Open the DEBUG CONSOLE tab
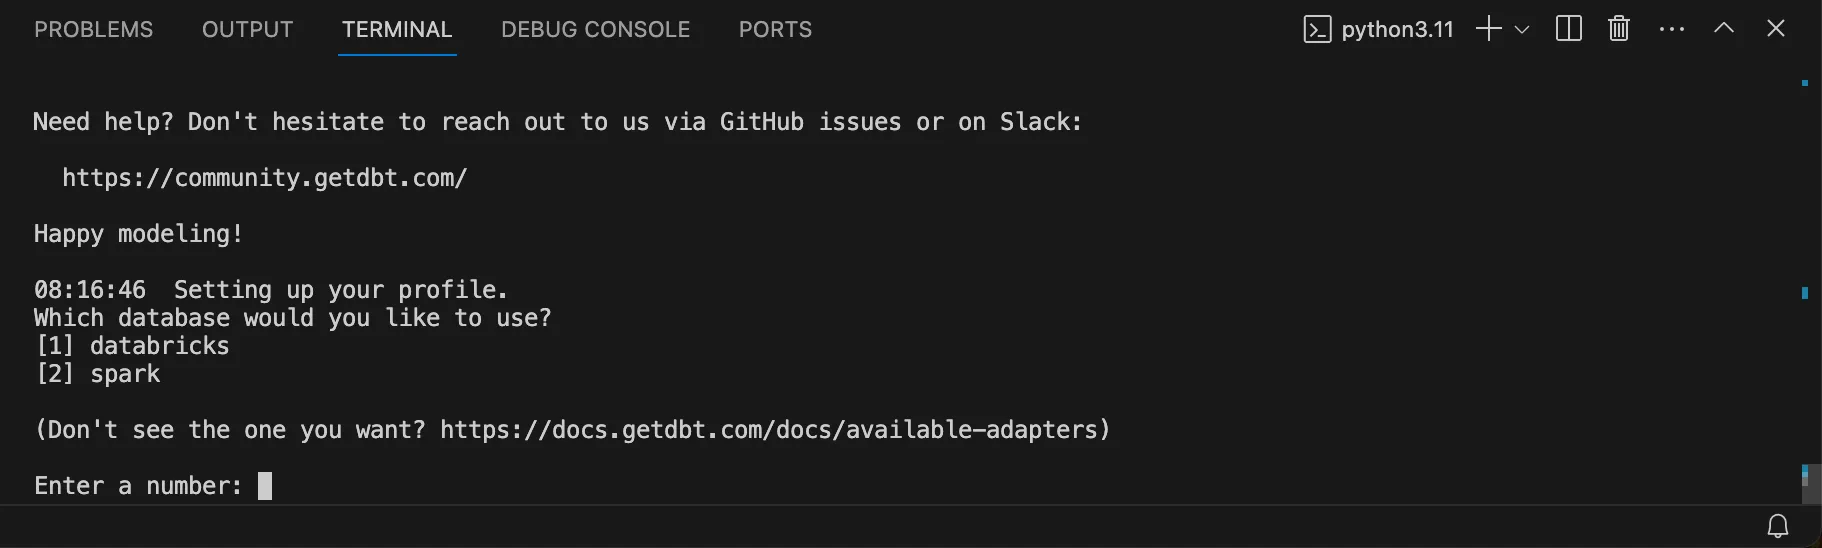This screenshot has height=548, width=1822. coord(595,30)
